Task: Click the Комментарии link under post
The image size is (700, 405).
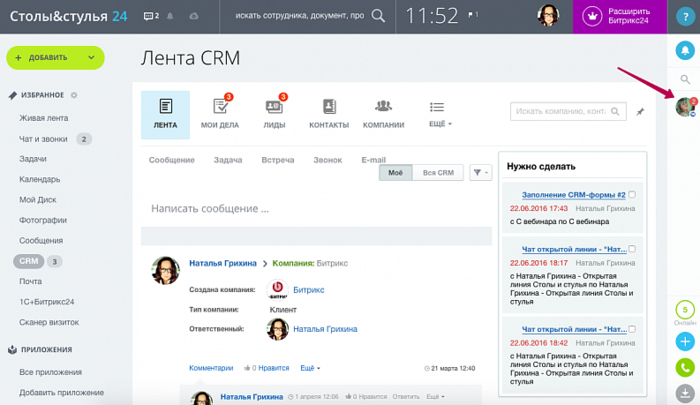Action: pyautogui.click(x=211, y=368)
